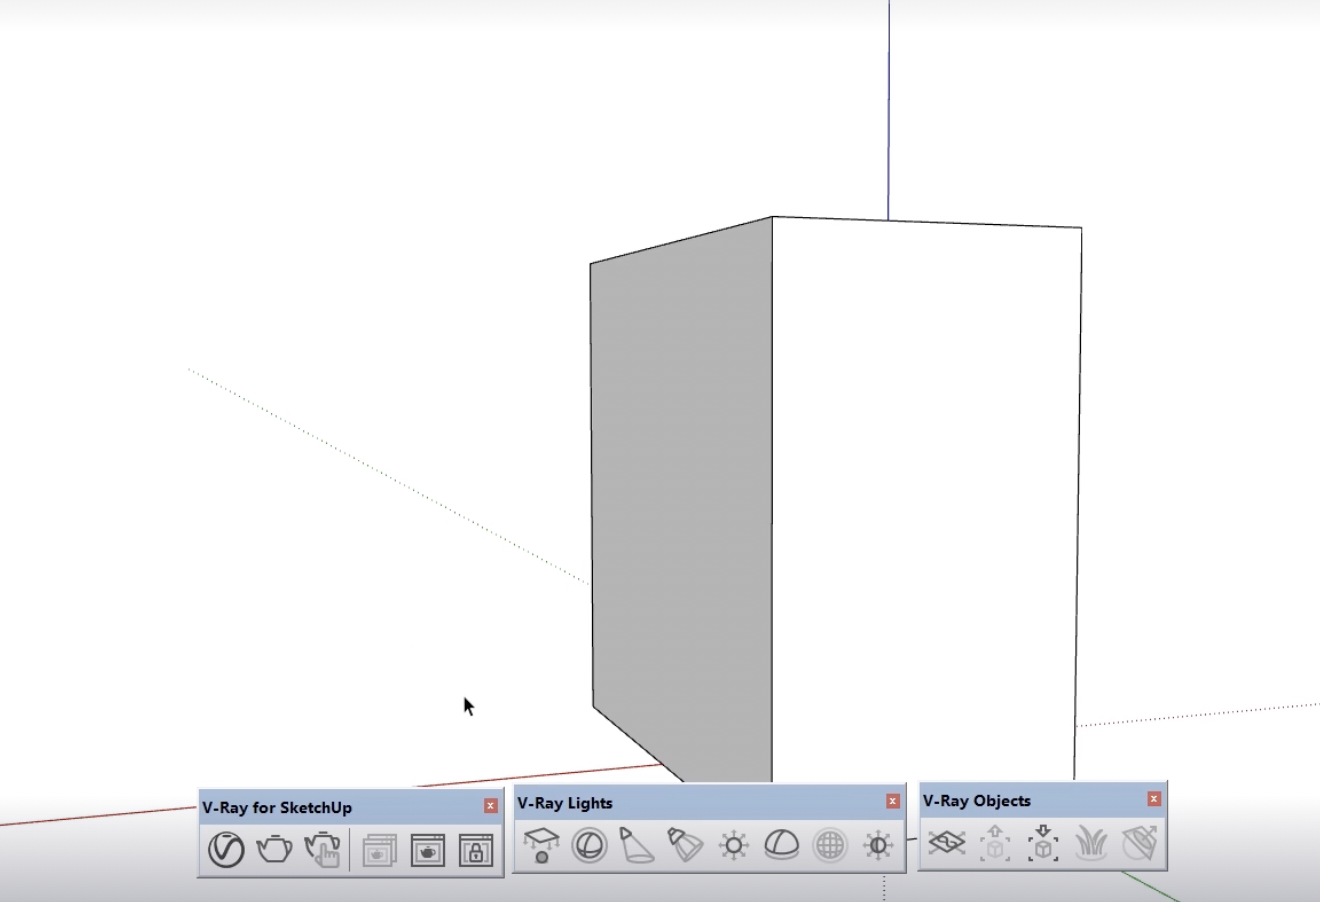Select the gray shaded box face
Viewport: 1320px width, 902px height.
point(682,500)
